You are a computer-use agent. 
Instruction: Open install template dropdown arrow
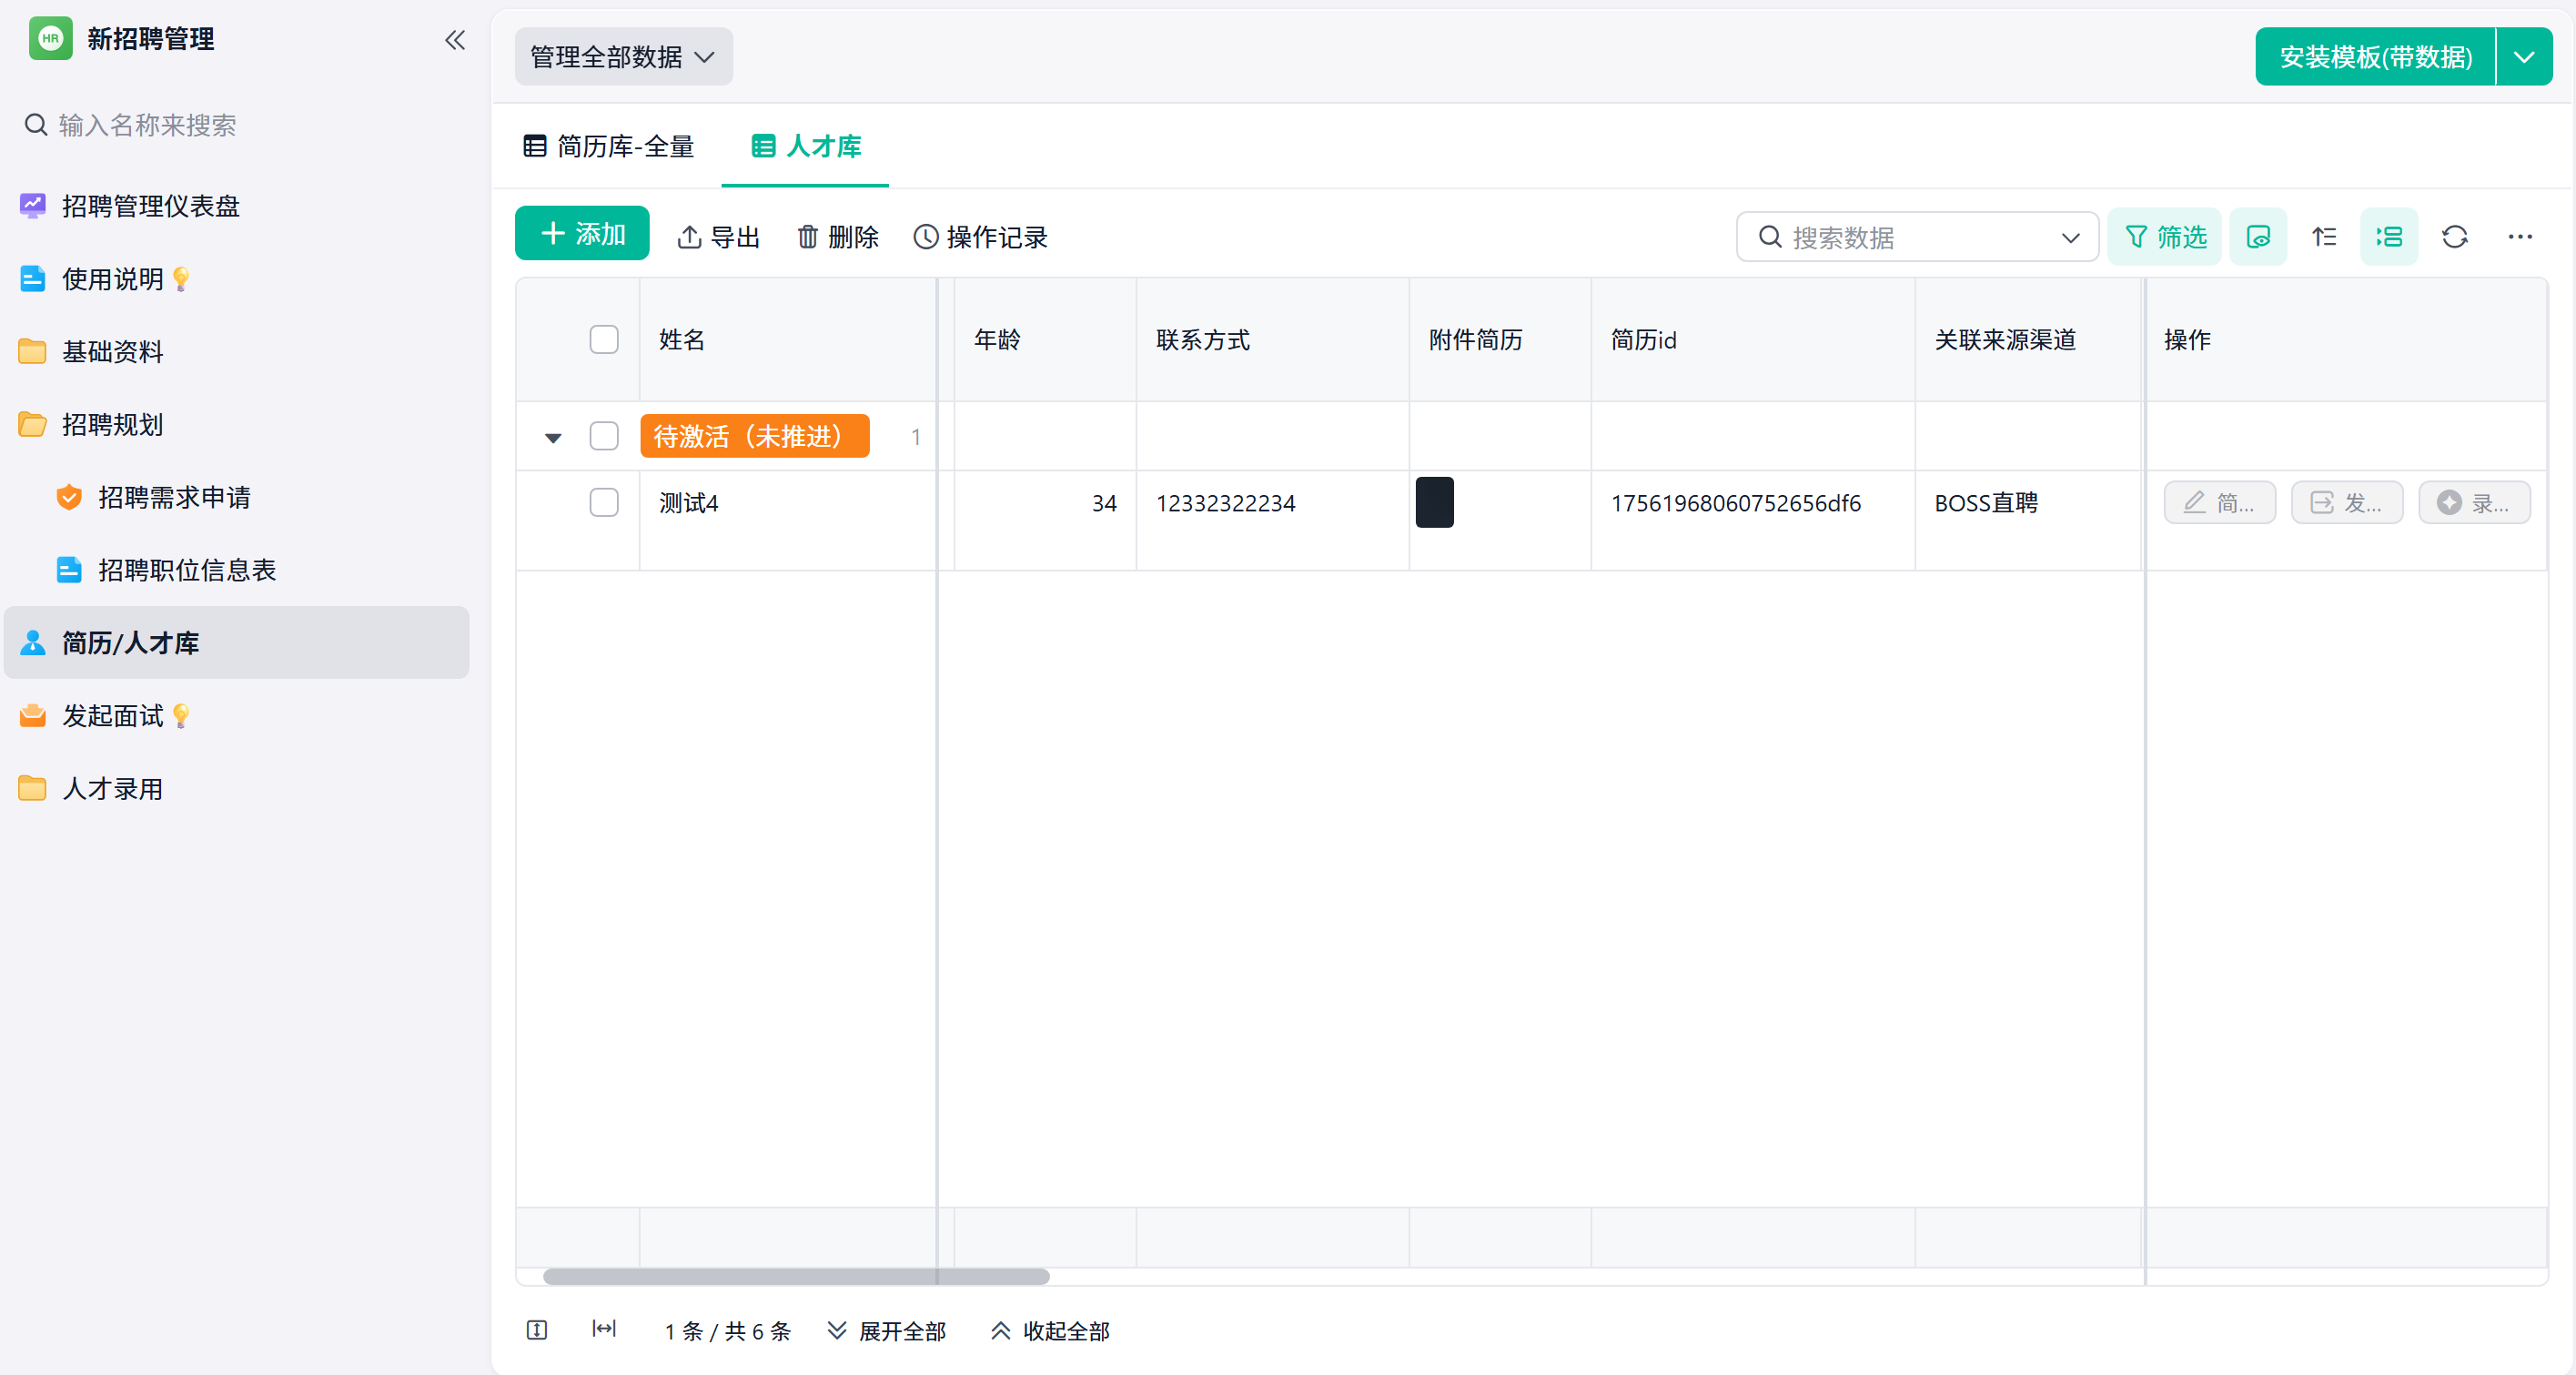coord(2524,57)
